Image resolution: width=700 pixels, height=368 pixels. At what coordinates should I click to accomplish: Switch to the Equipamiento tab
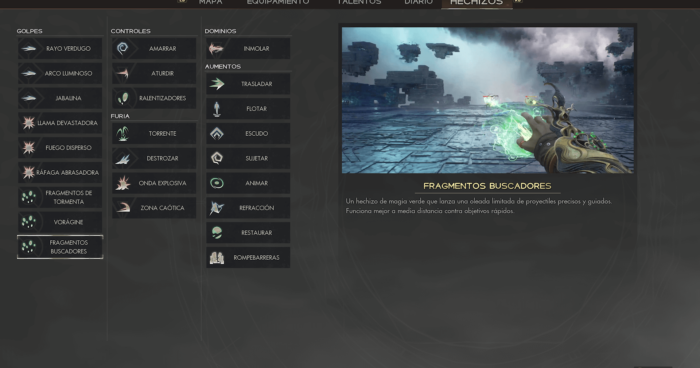(x=278, y=2)
